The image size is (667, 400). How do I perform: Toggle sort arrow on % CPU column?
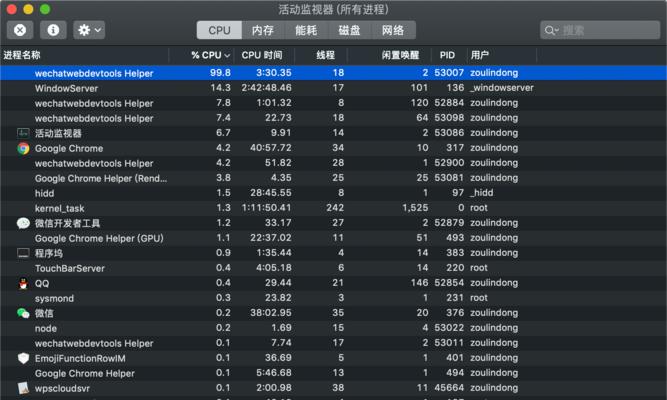click(228, 55)
